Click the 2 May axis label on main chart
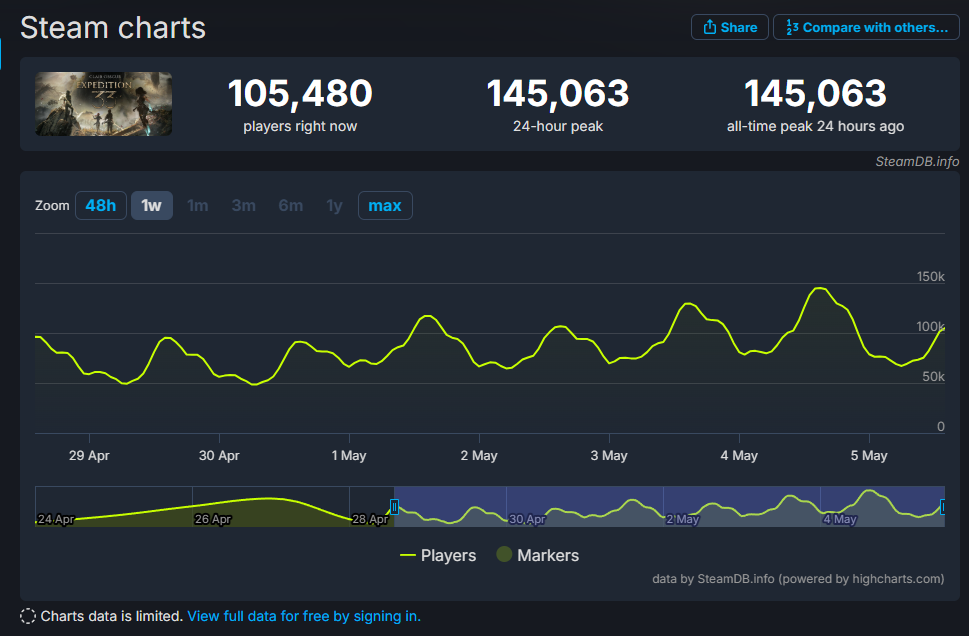Image resolution: width=969 pixels, height=636 pixels. 479,456
